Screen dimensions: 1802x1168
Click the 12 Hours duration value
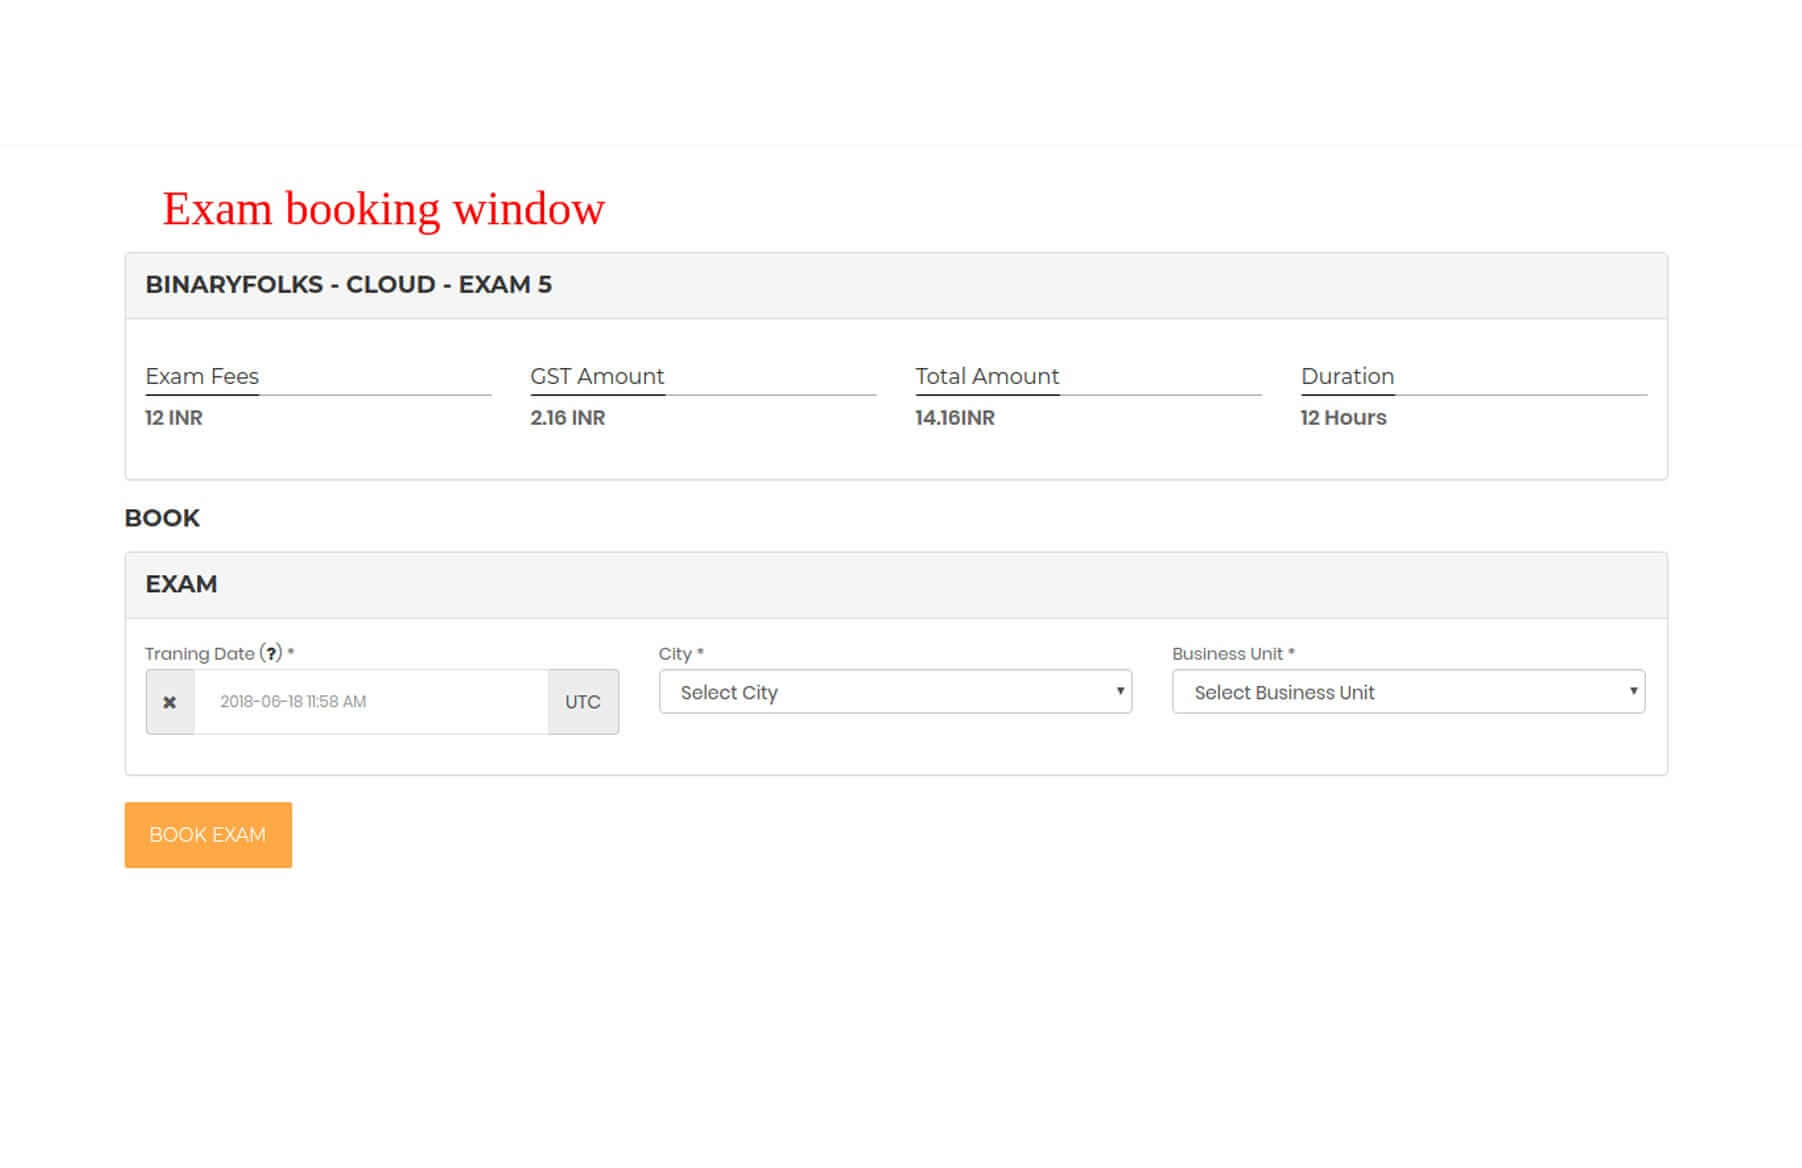[1343, 418]
